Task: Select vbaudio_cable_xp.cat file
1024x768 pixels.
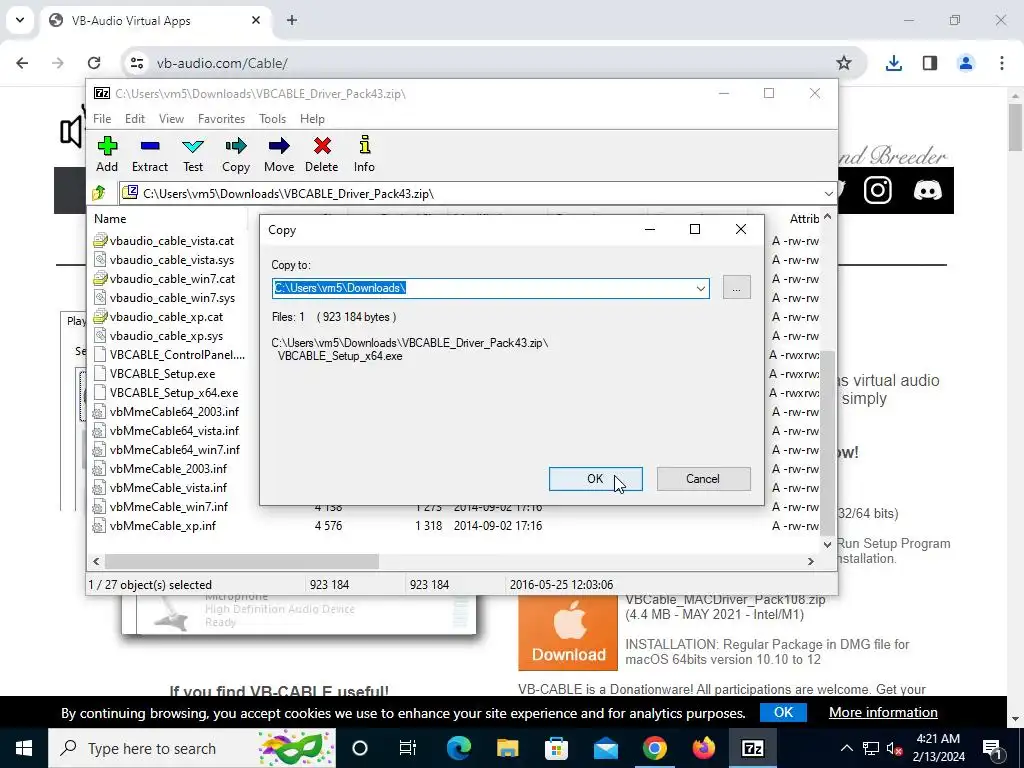Action: [x=167, y=317]
